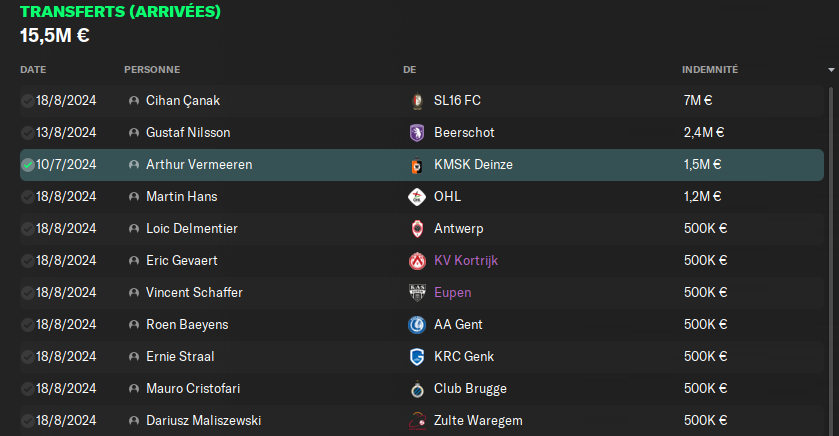Click the SL16 FC club crest icon
Screen dimensions: 839x436
[x=417, y=101]
